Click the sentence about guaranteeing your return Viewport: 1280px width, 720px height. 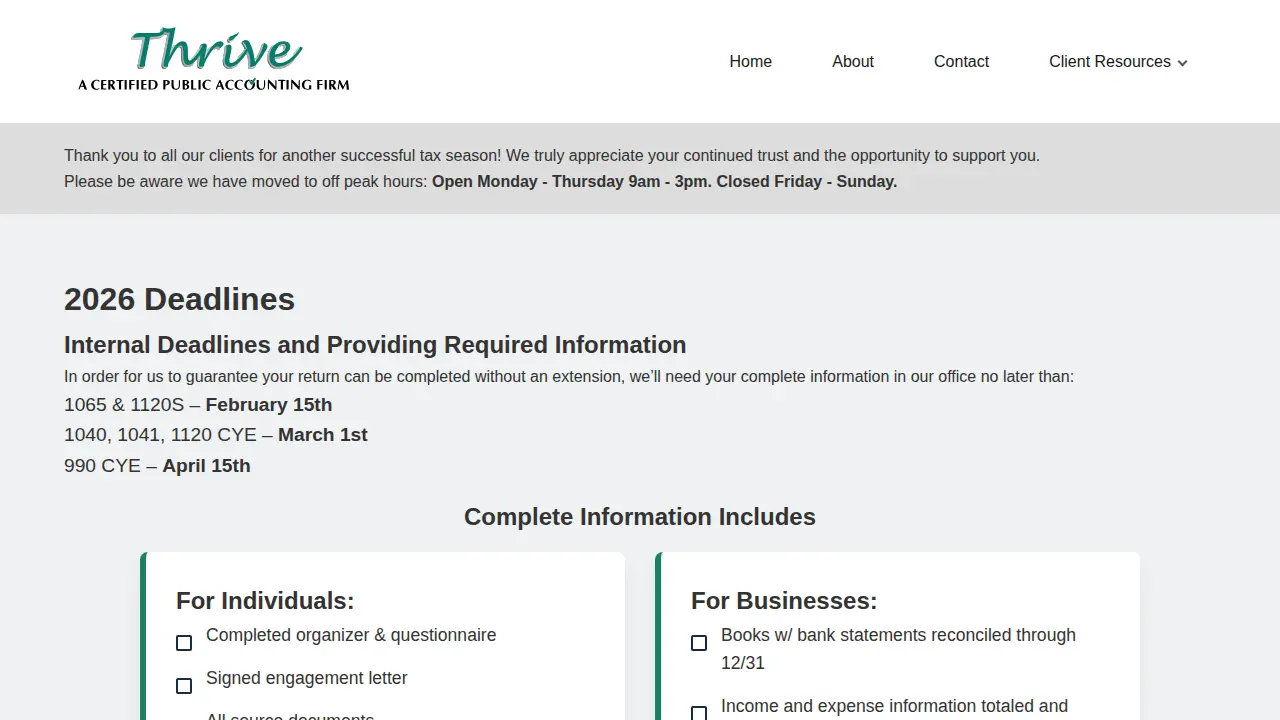pos(569,377)
